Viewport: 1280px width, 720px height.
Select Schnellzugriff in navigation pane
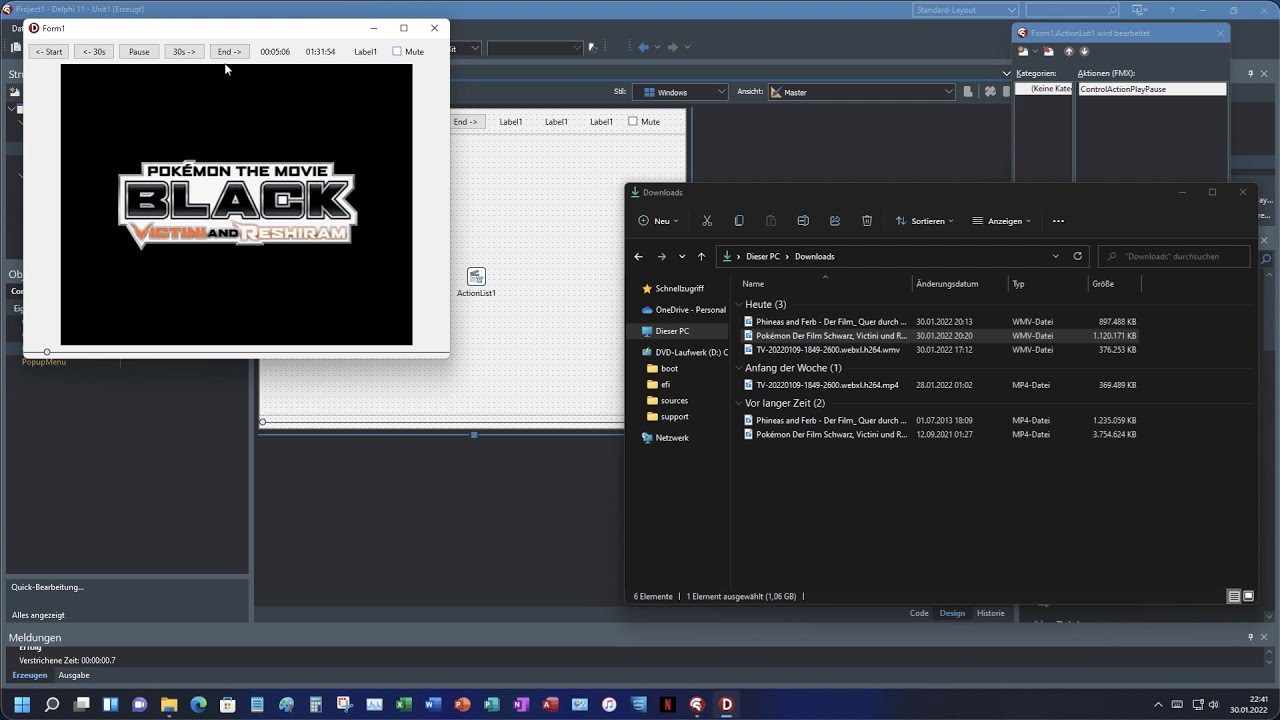coord(679,288)
